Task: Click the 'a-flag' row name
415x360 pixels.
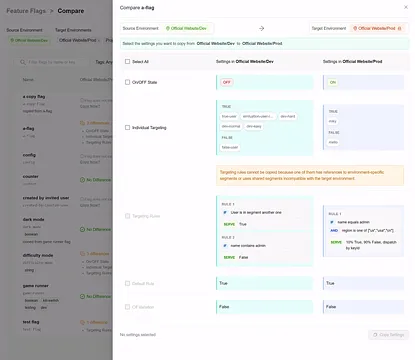Action: point(28,128)
